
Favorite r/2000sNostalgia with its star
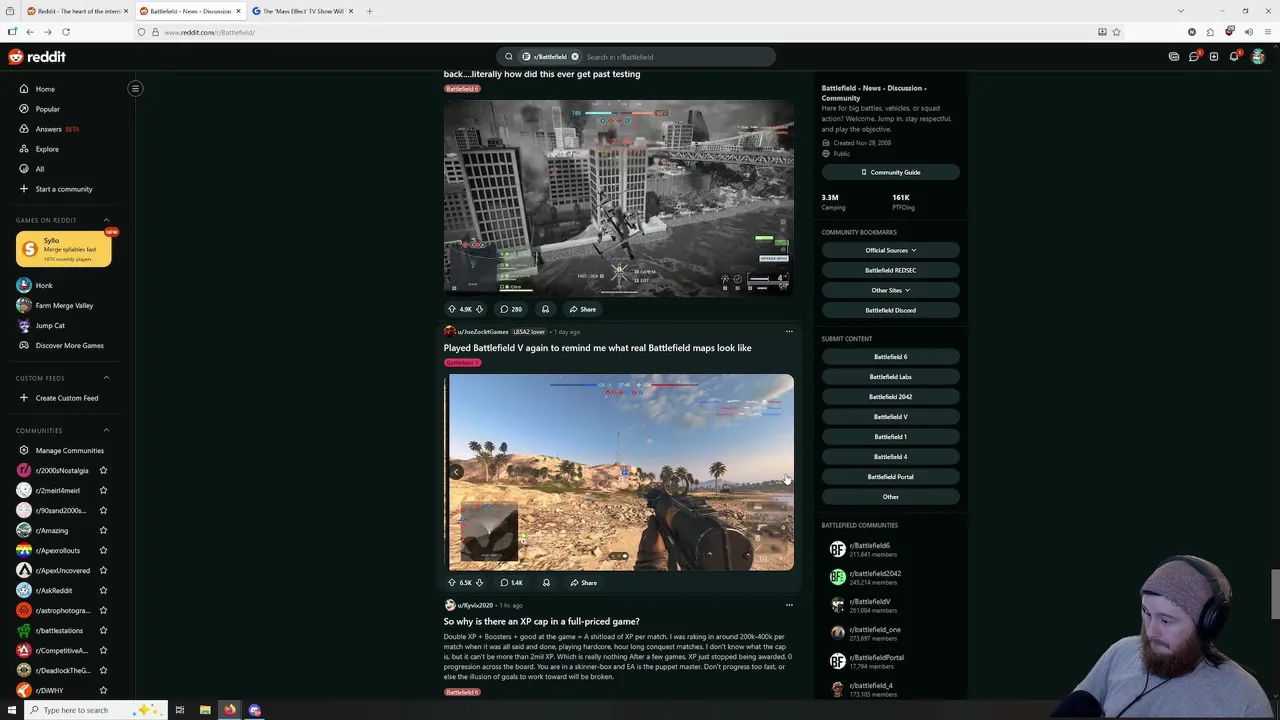(103, 471)
